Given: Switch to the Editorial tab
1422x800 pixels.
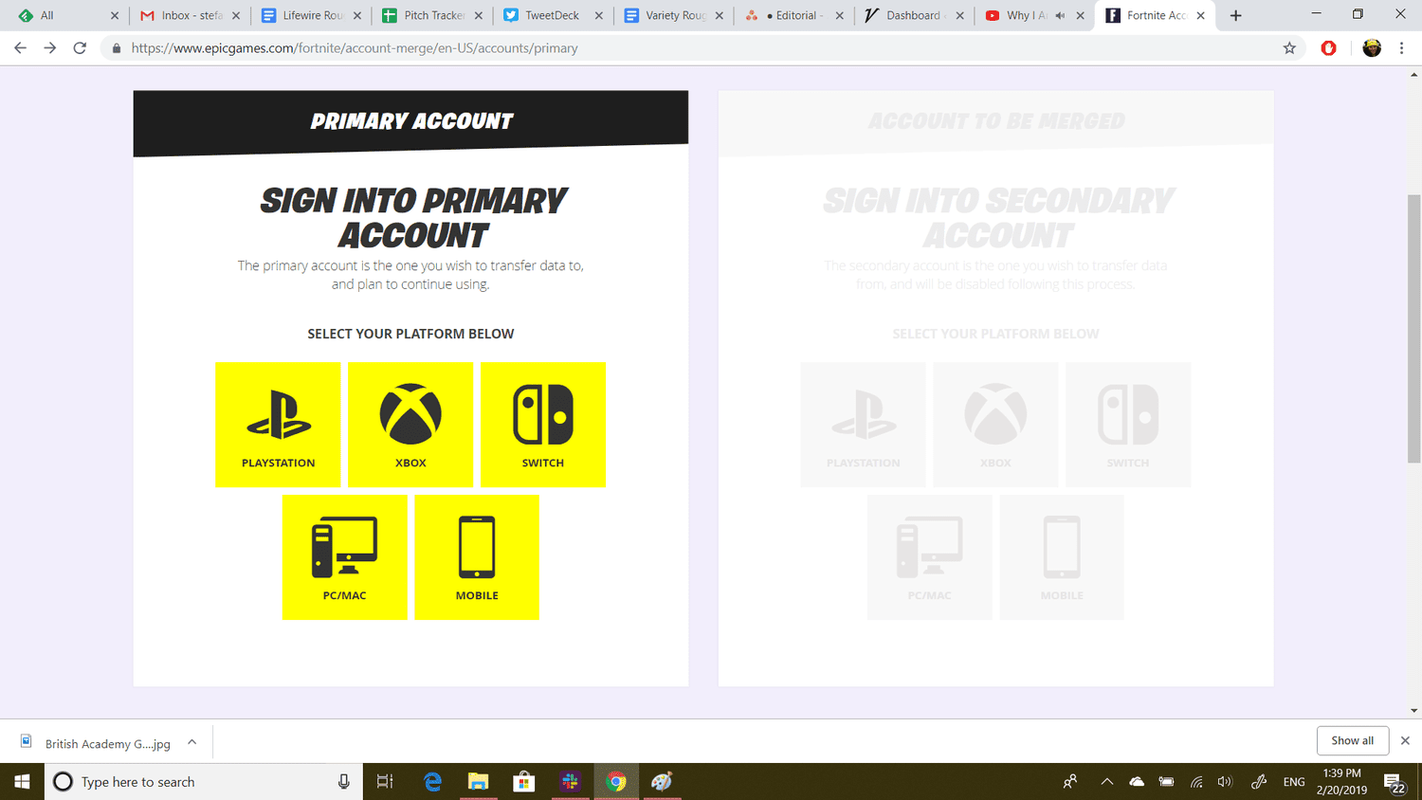Looking at the screenshot, I should (795, 16).
